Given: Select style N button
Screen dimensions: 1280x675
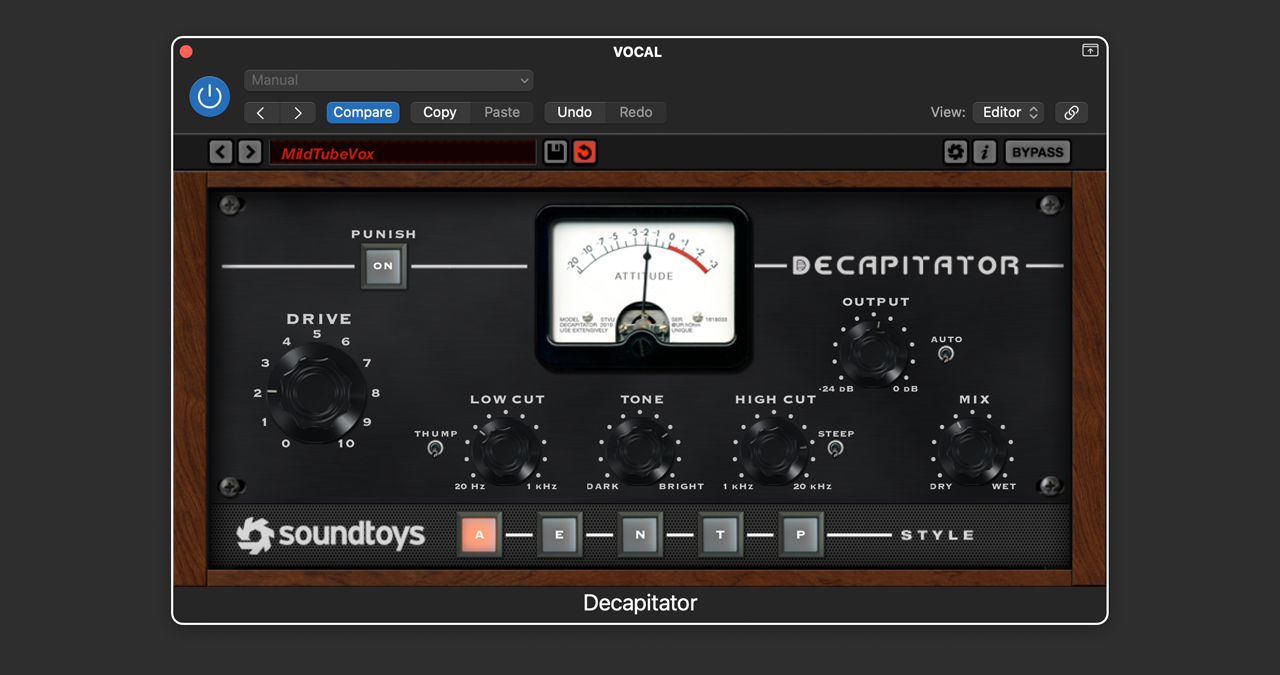Looking at the screenshot, I should point(640,535).
